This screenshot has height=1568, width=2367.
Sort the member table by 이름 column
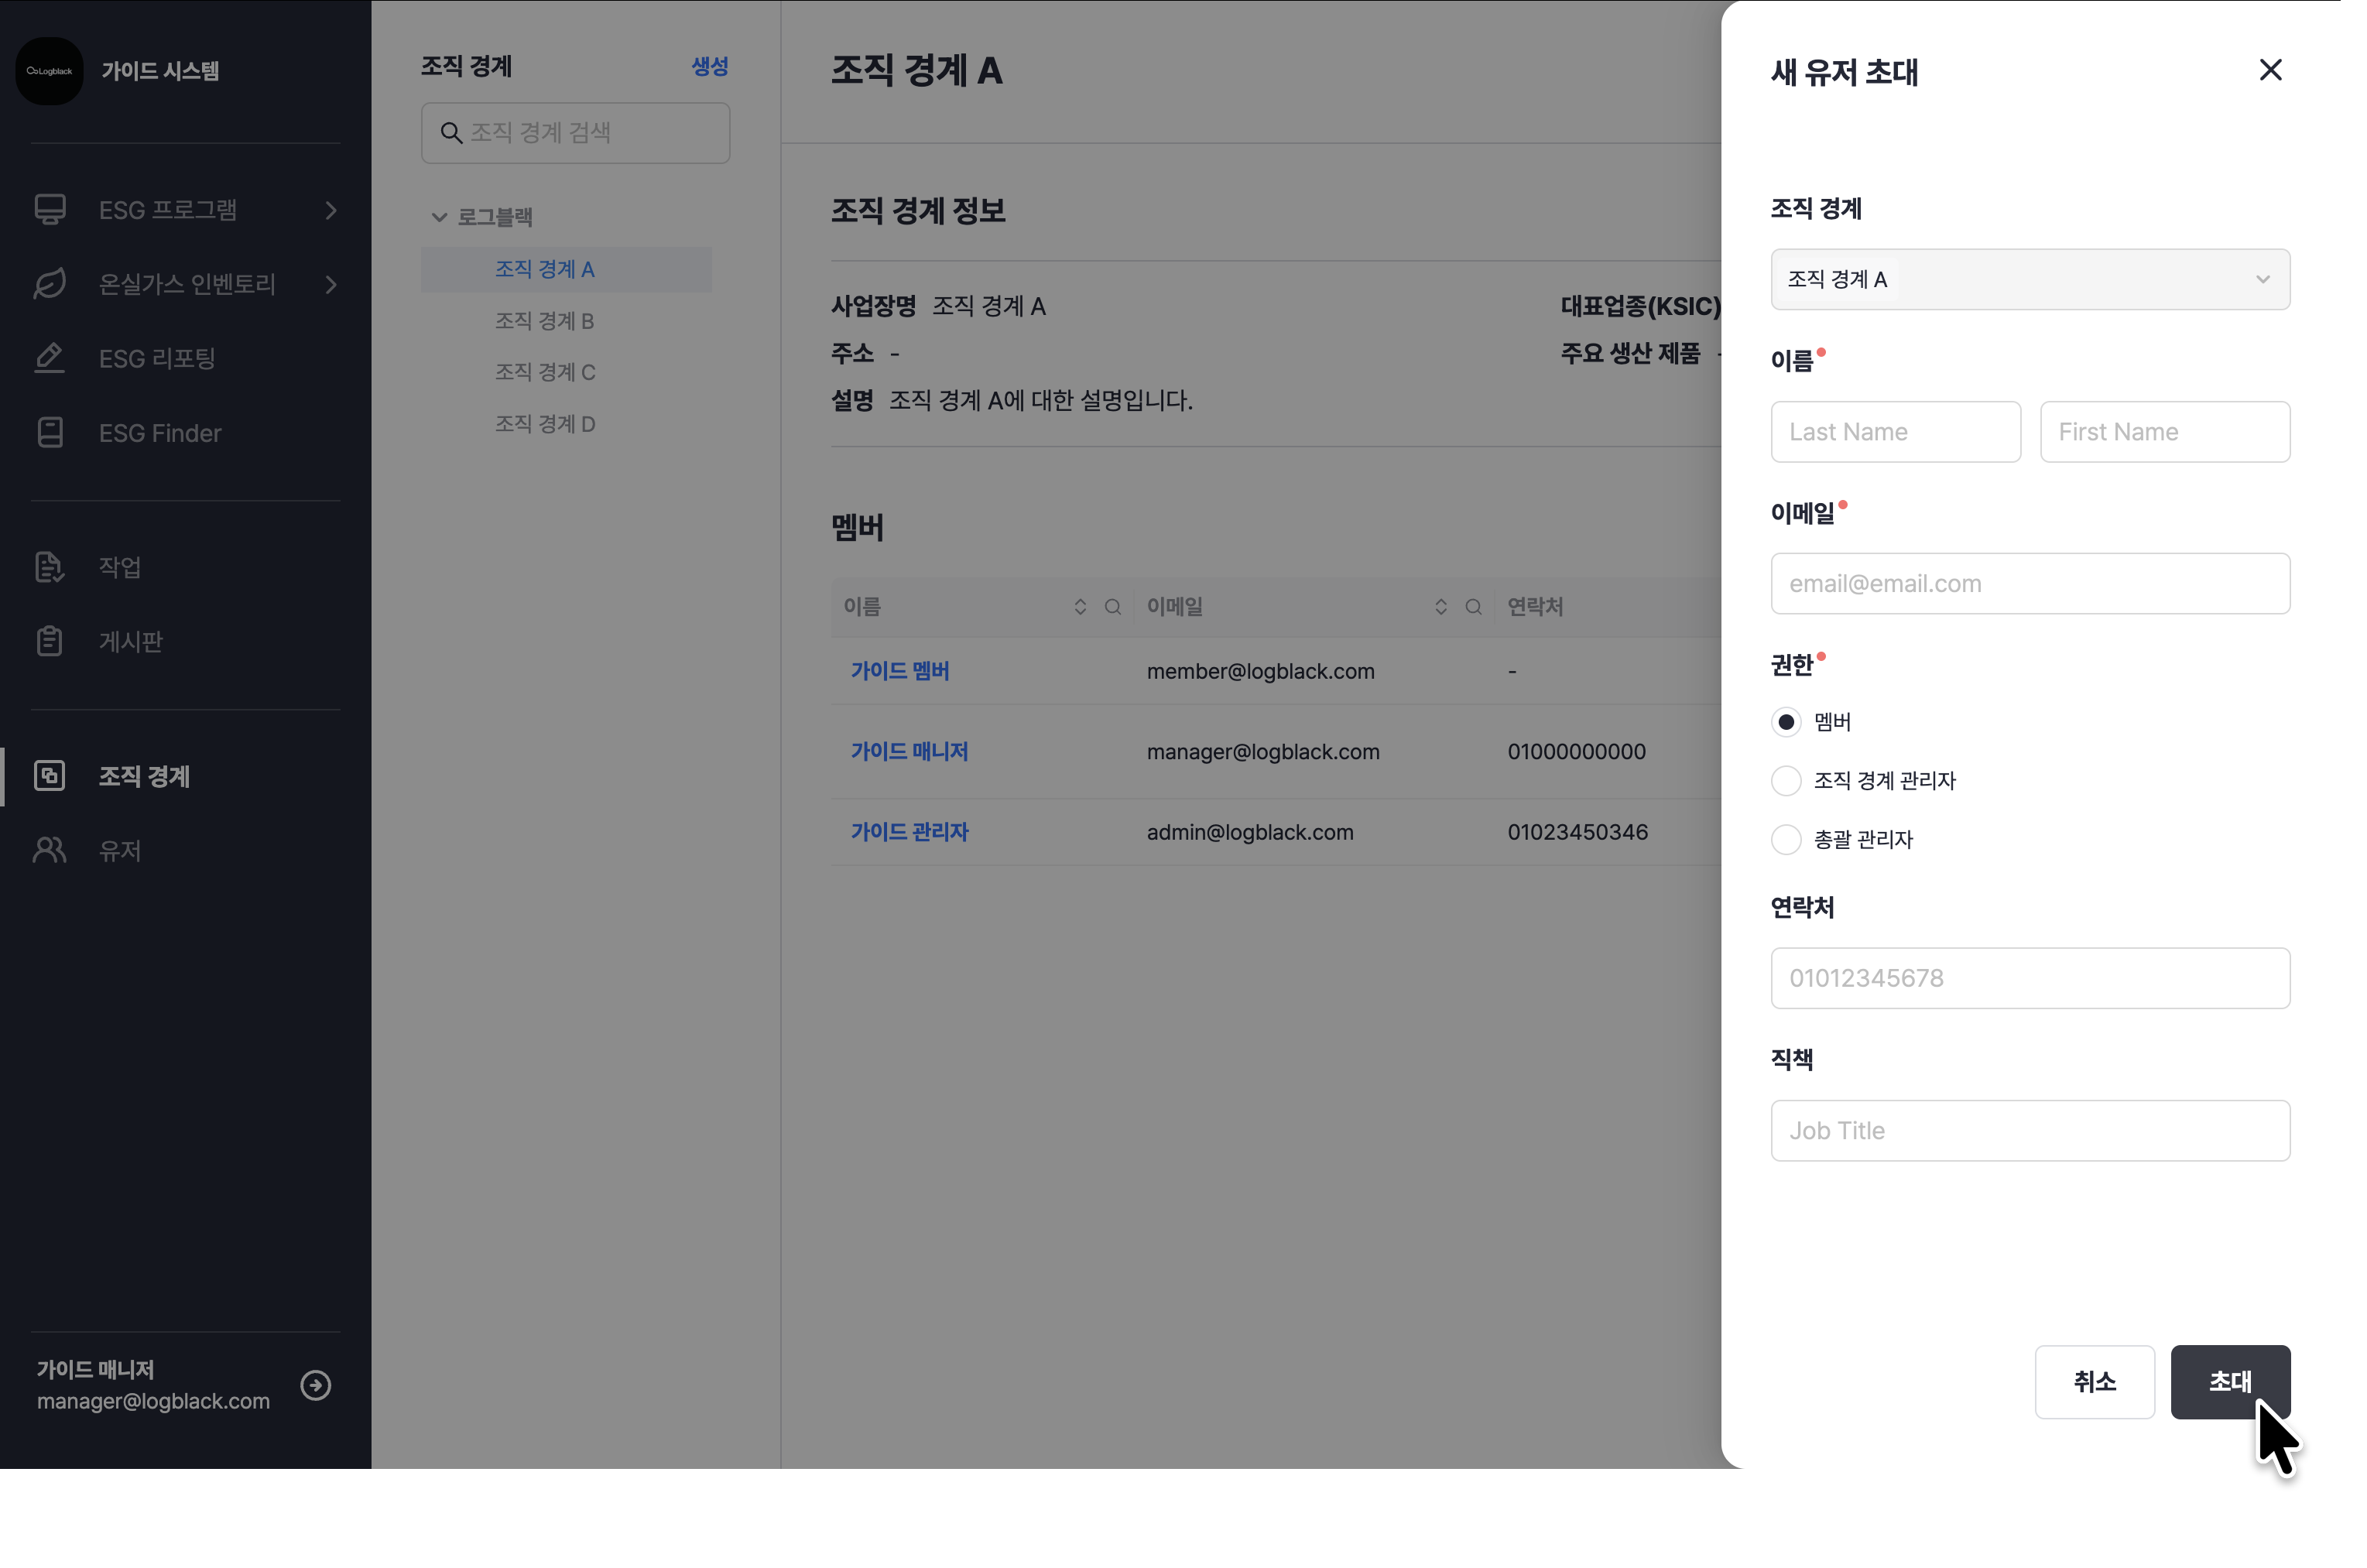(1080, 607)
